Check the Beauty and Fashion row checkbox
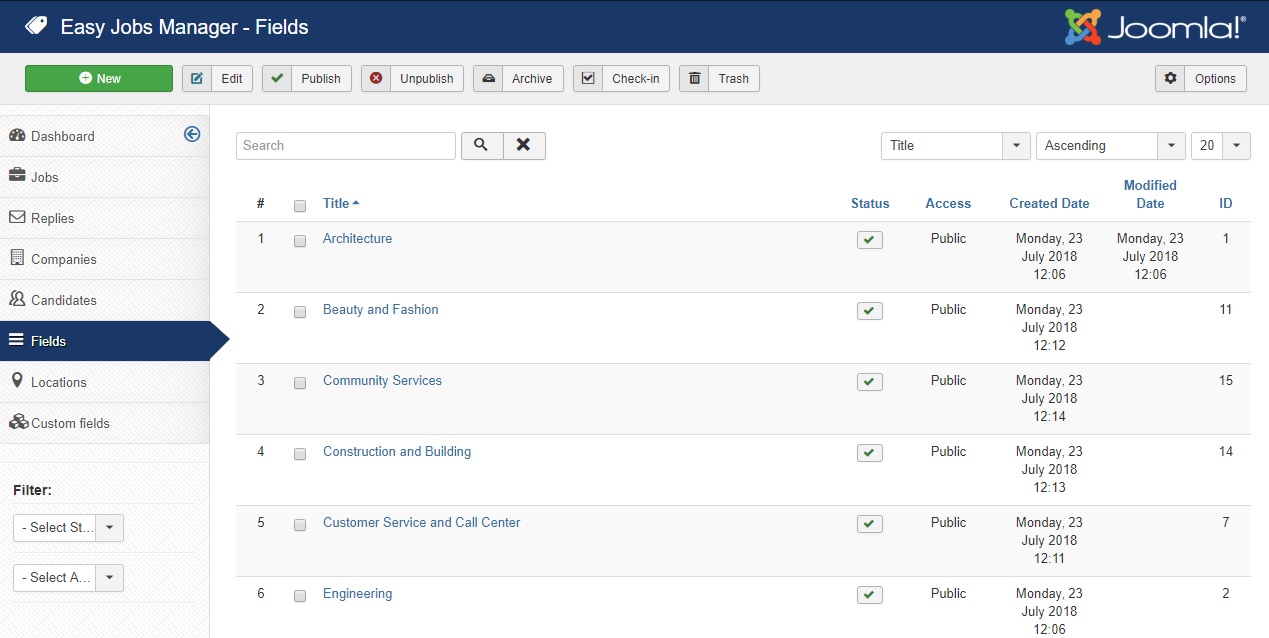Screen dimensions: 1269x638 [300, 312]
